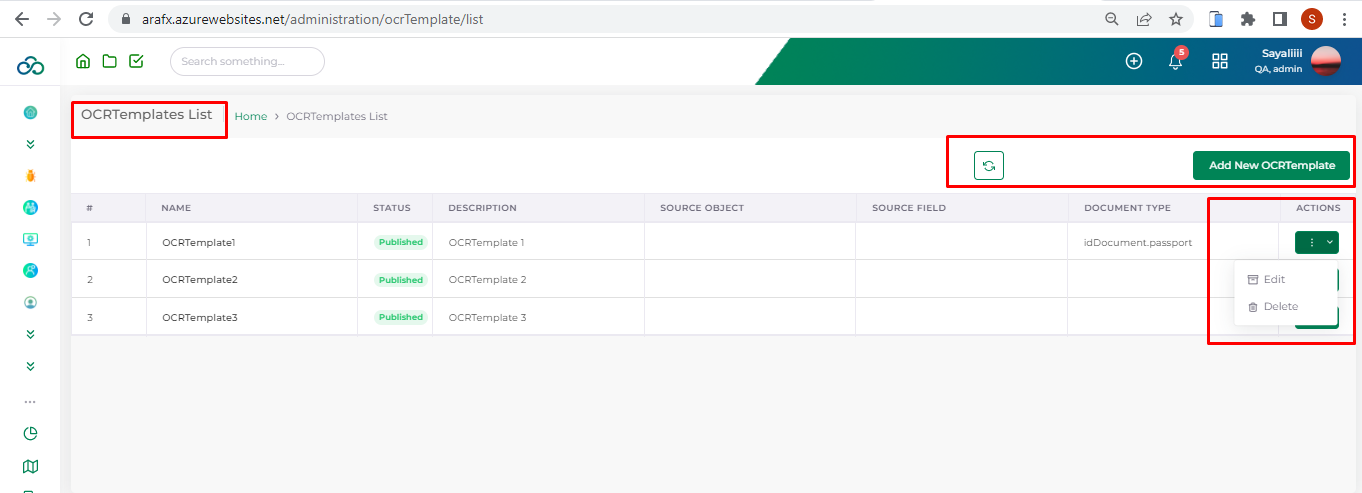Viewport: 1362px width, 493px height.
Task: Bookmark page with the browser star icon
Action: (x=1176, y=19)
